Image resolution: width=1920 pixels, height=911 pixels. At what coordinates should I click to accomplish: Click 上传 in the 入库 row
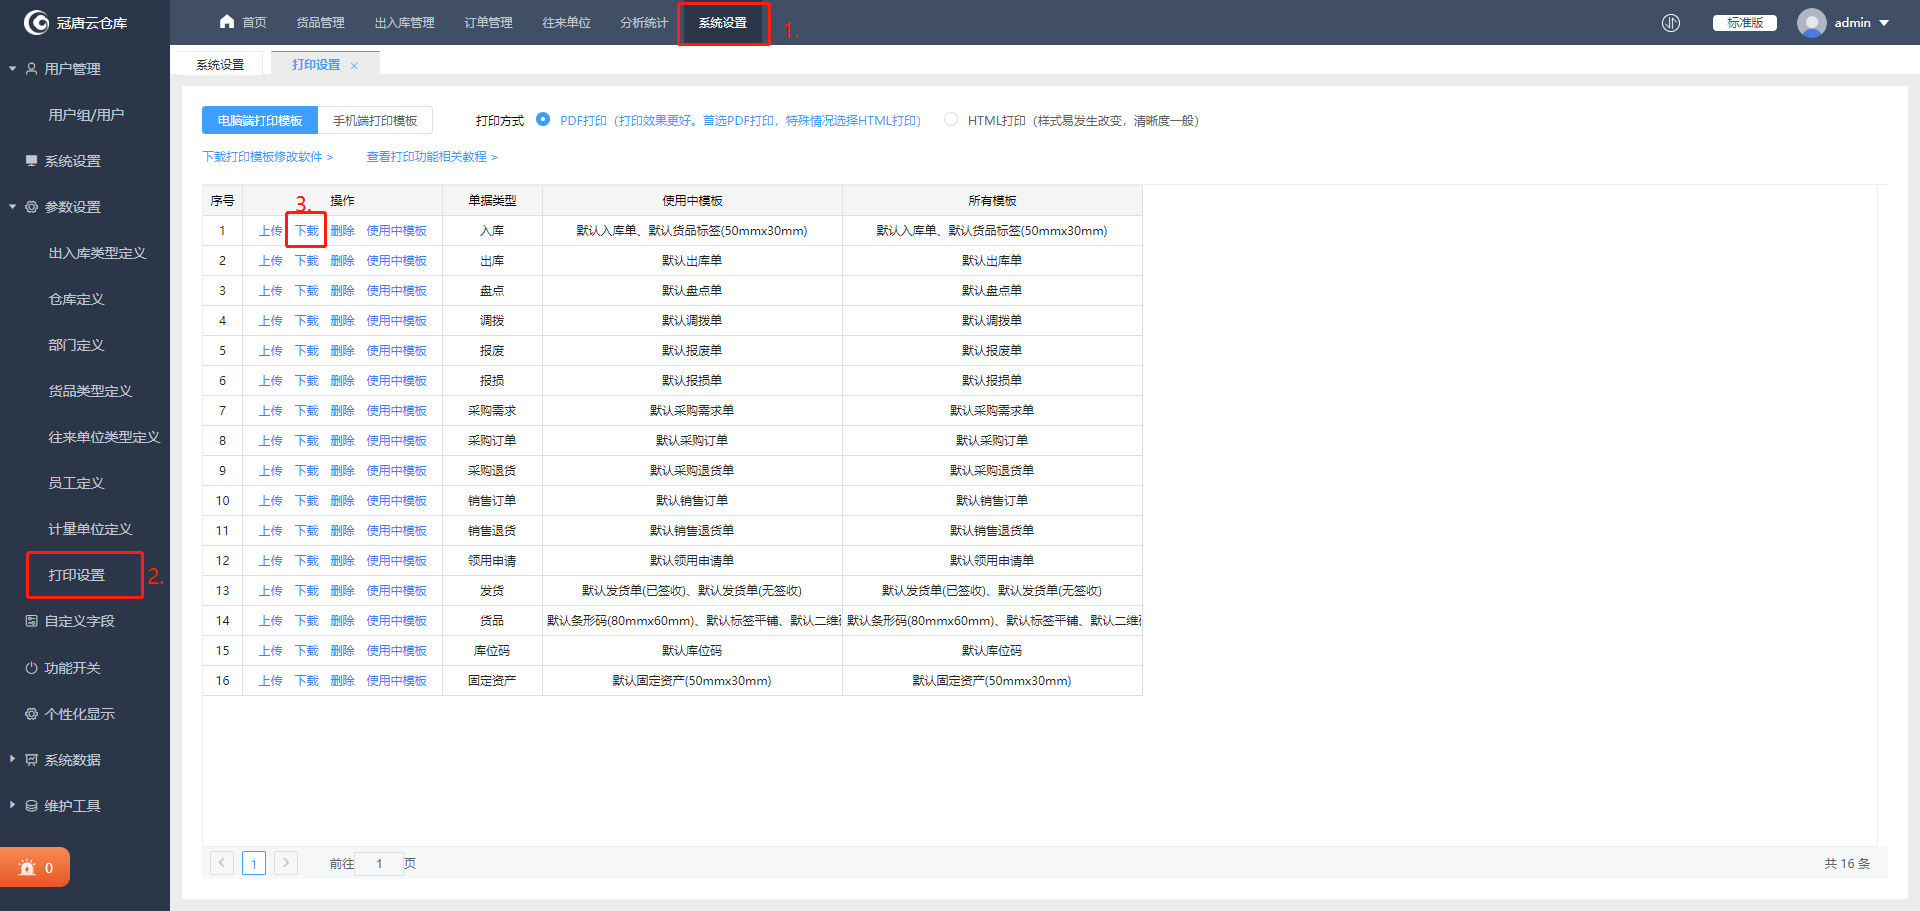pos(270,231)
